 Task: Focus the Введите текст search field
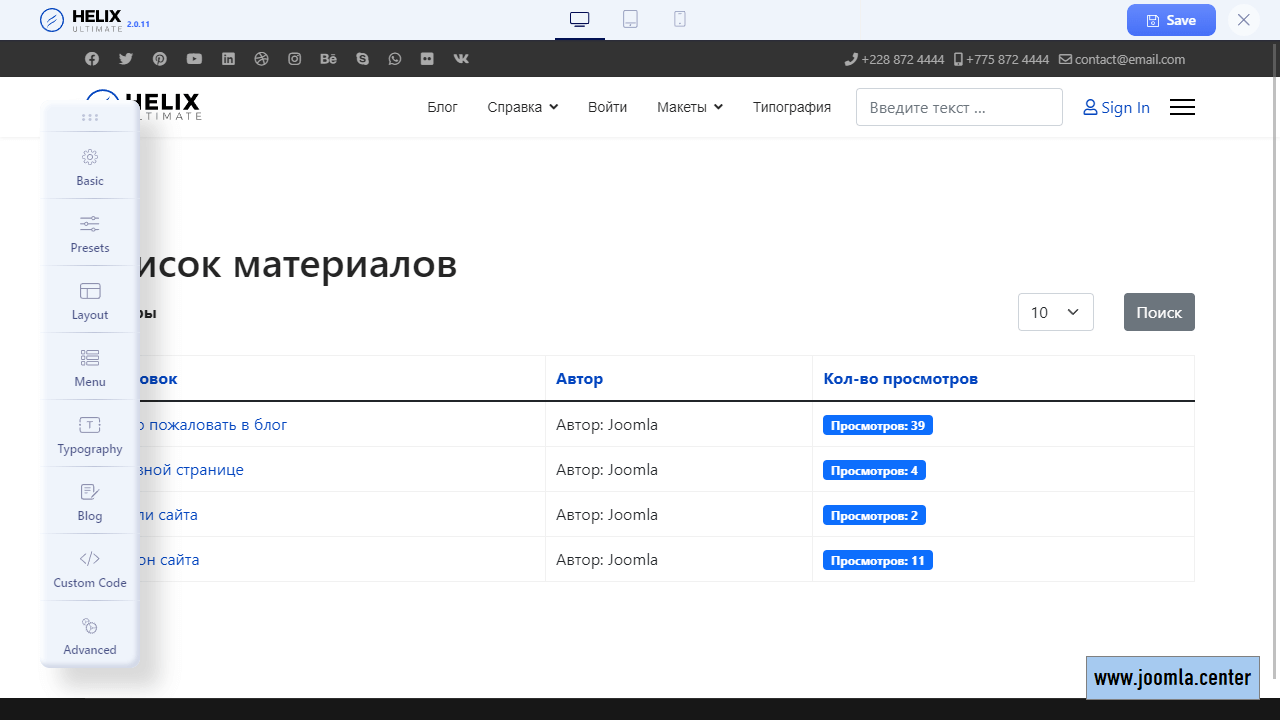point(958,107)
